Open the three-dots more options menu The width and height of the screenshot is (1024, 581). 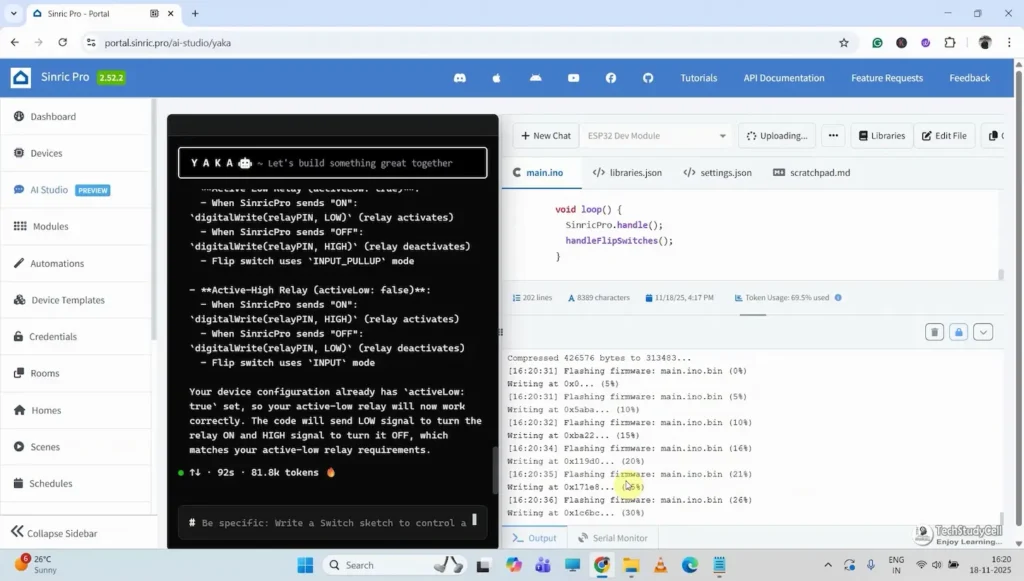[833, 136]
